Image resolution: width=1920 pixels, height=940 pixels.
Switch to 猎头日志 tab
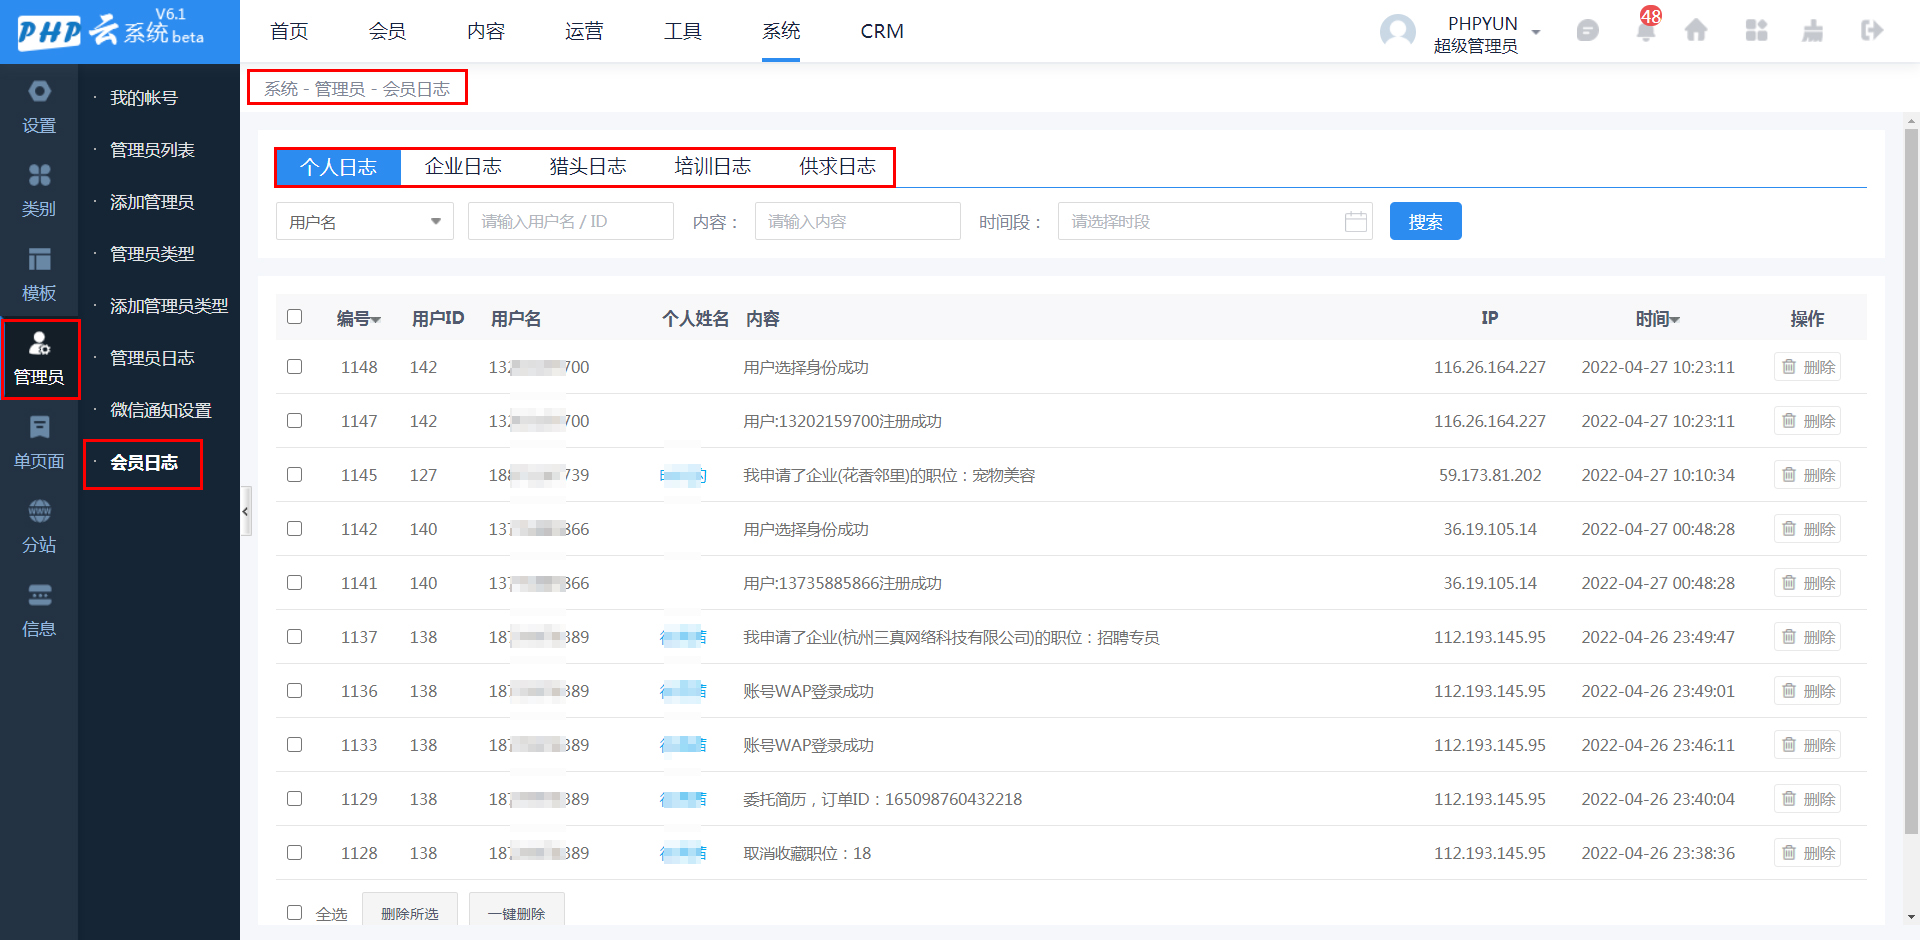[588, 166]
